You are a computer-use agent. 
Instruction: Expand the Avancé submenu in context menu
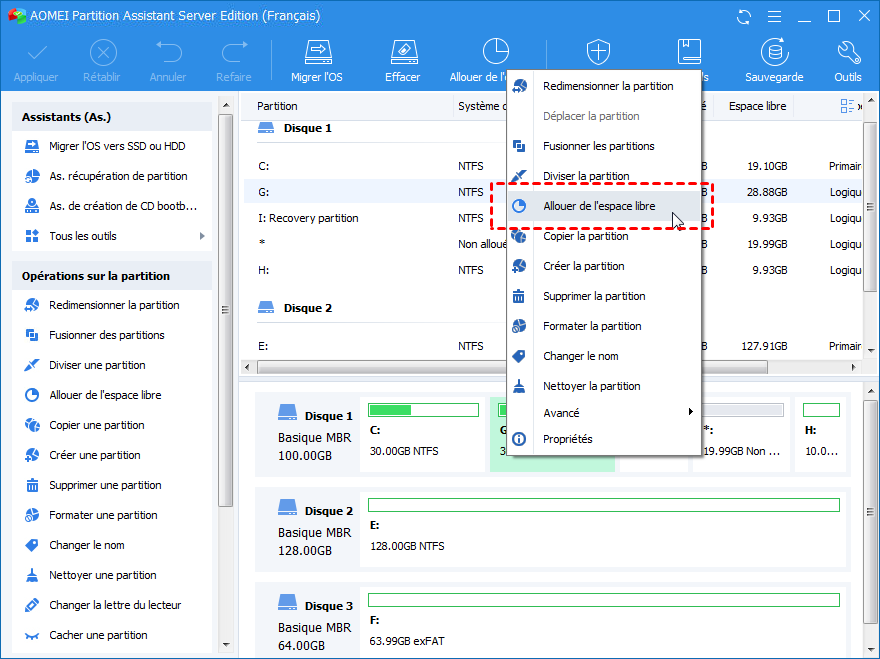pyautogui.click(x=604, y=413)
